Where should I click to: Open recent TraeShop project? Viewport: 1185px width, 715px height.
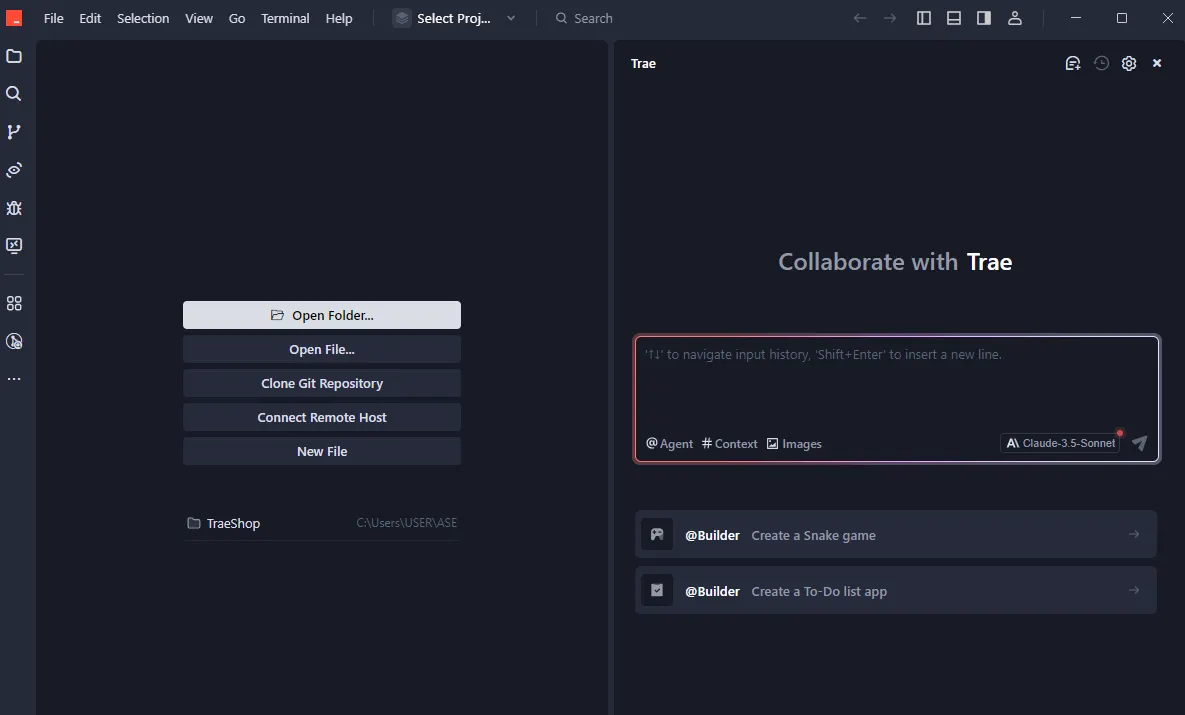(322, 523)
